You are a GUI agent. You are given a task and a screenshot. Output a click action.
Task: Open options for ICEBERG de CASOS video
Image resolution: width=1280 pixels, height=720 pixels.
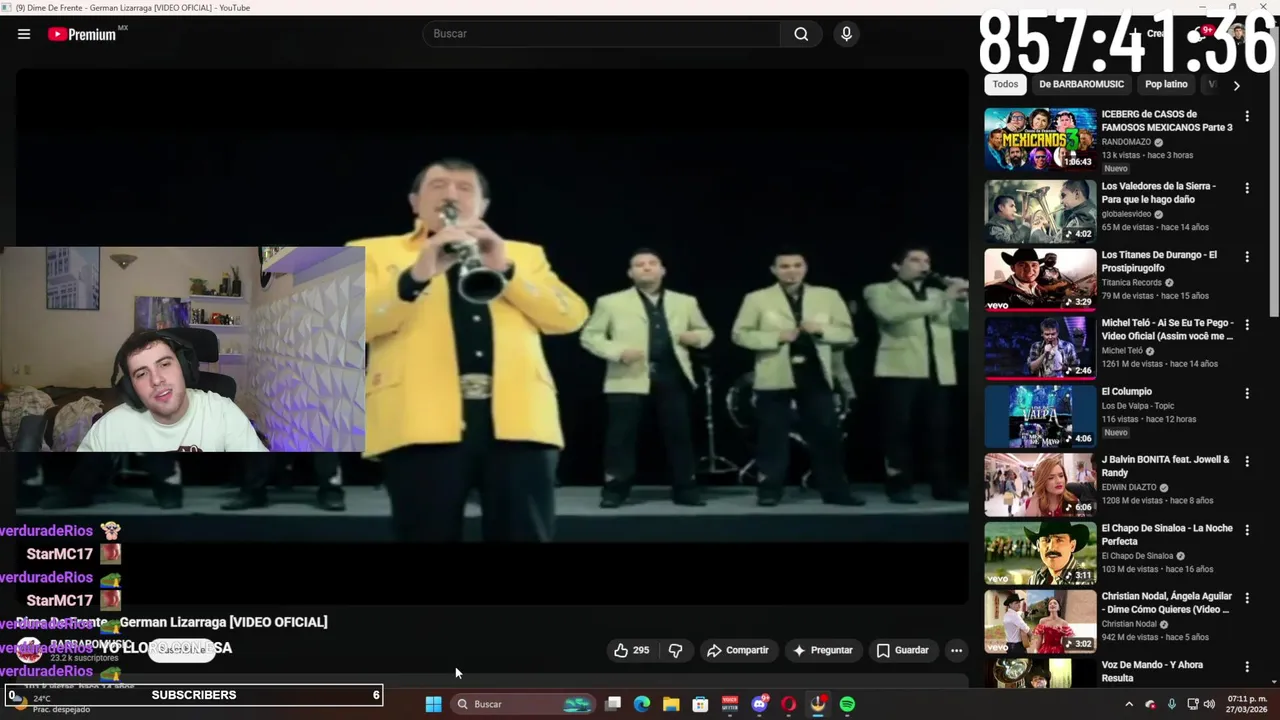point(1247,117)
